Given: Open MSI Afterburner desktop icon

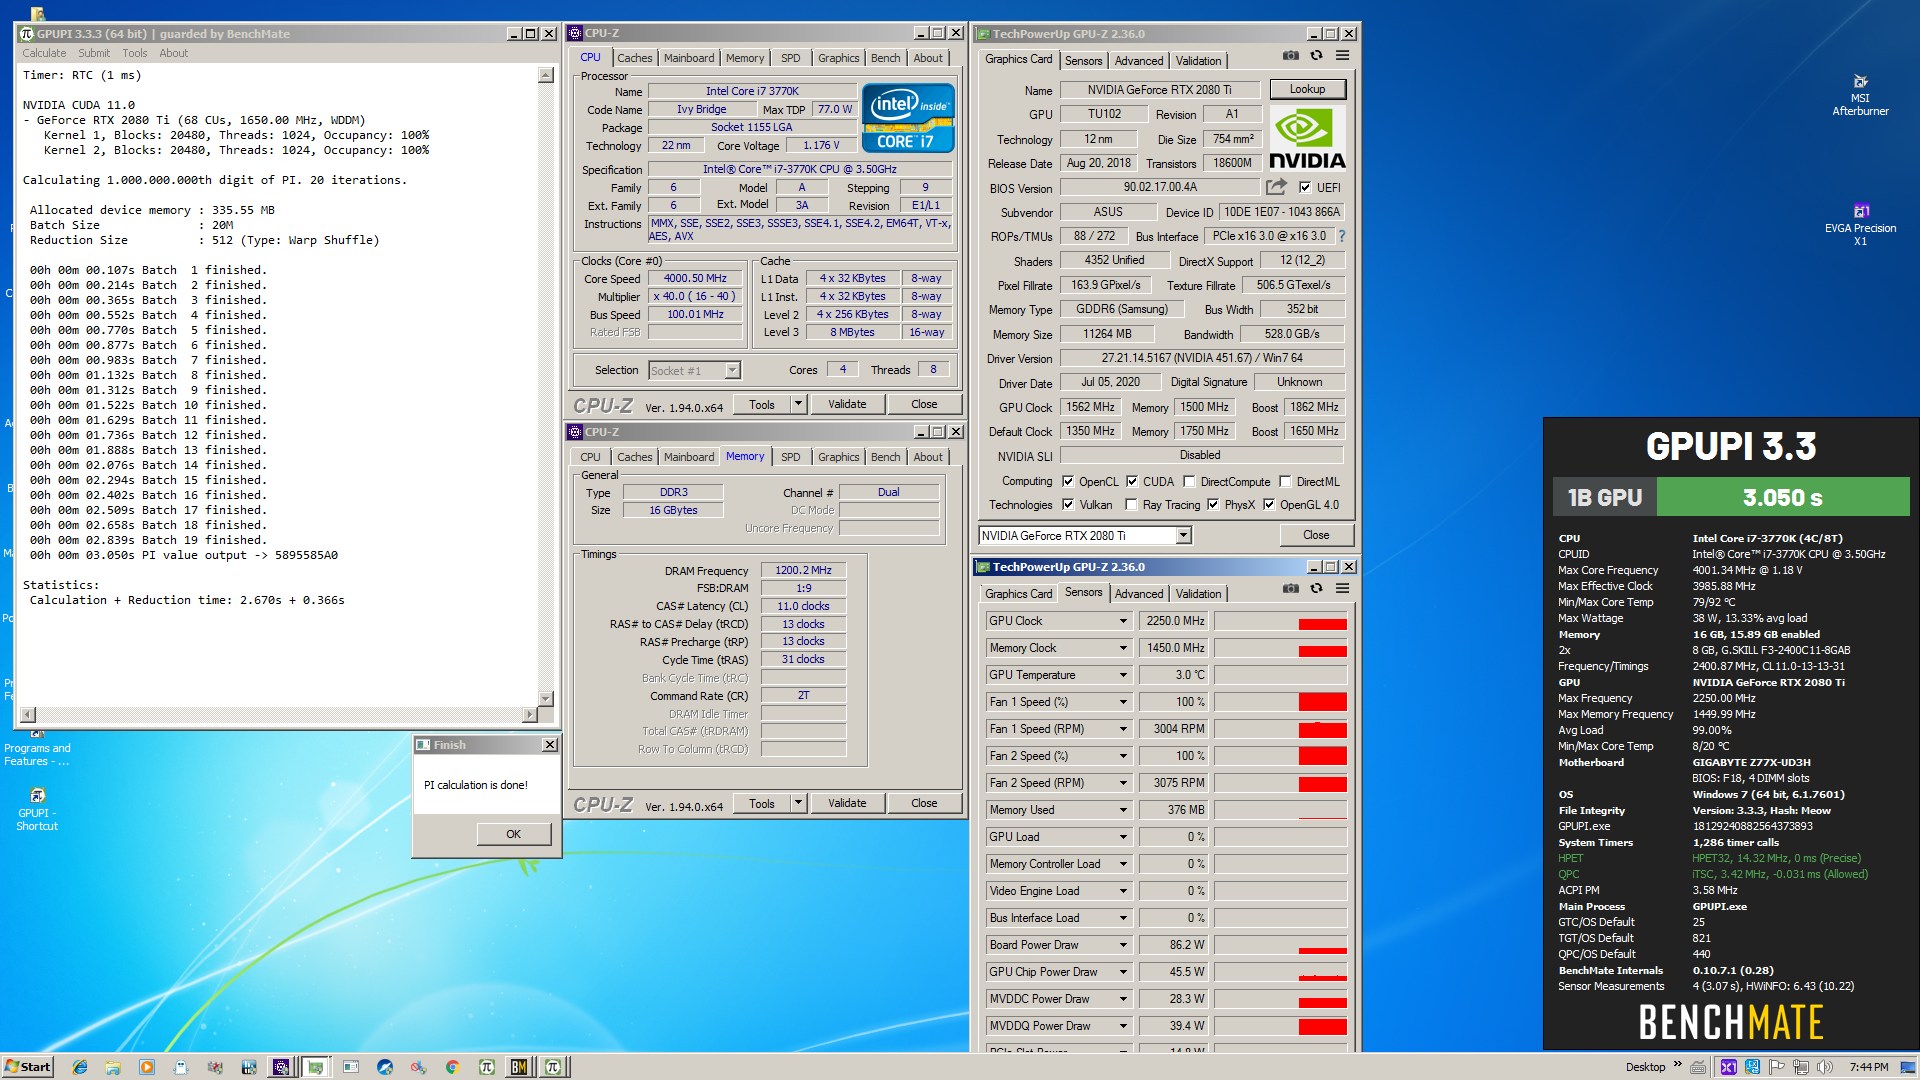Looking at the screenshot, I should coord(1860,96).
